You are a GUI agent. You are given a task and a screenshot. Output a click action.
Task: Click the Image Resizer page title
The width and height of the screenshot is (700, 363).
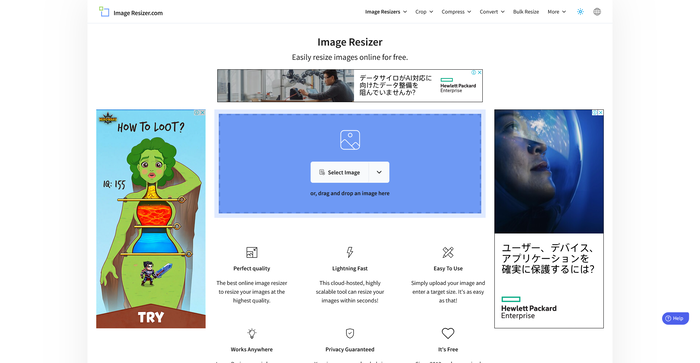coord(350,42)
